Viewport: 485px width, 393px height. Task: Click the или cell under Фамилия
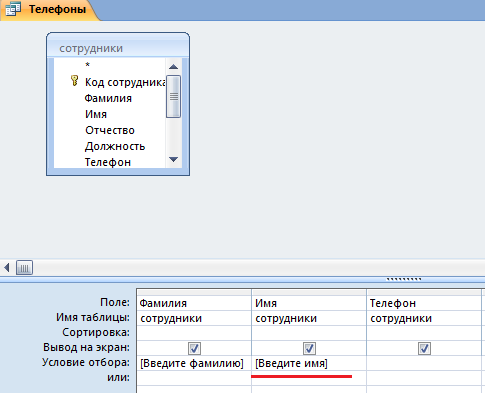click(x=194, y=378)
